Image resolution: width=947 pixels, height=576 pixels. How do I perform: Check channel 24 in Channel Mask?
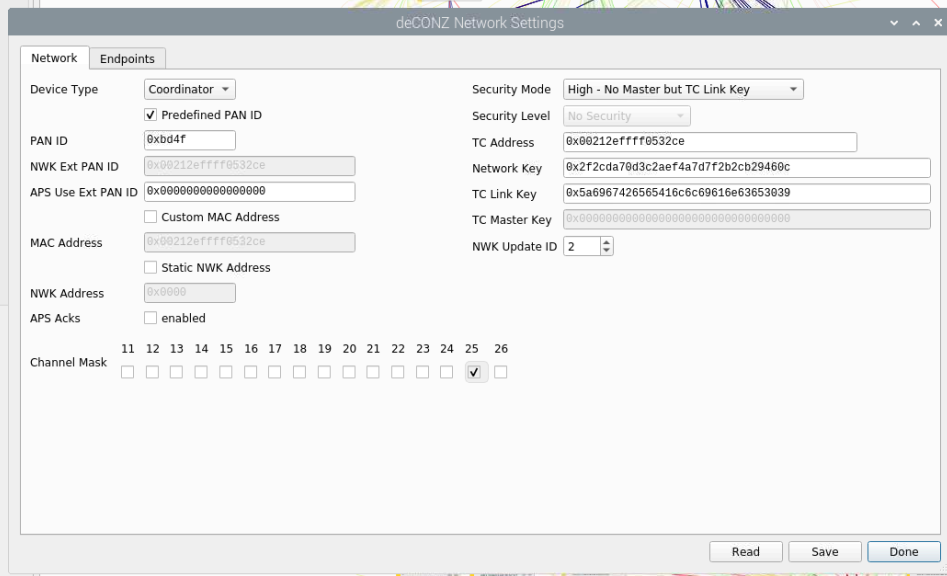[447, 373]
